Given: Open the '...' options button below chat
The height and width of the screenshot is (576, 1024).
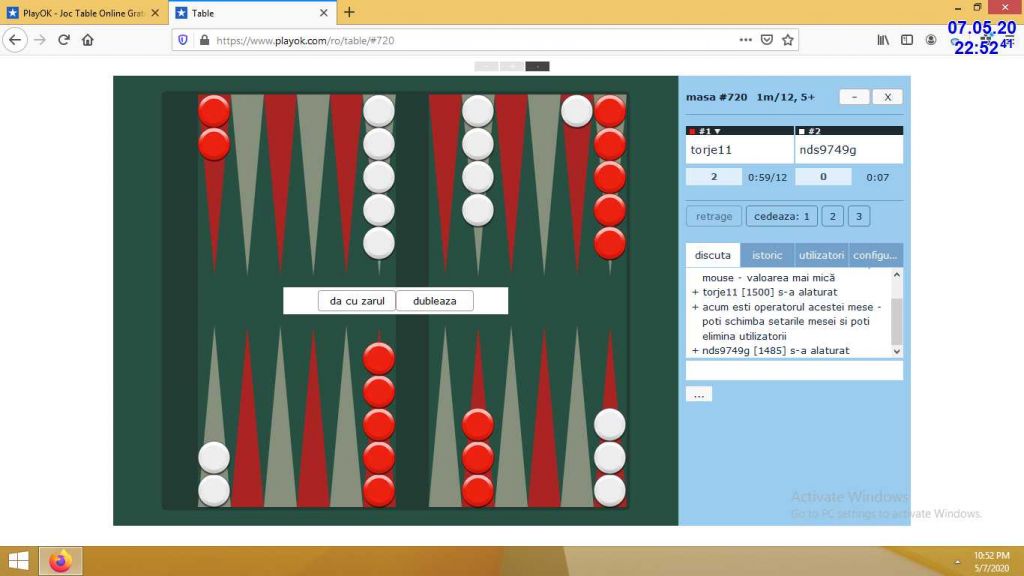Looking at the screenshot, I should tap(699, 394).
